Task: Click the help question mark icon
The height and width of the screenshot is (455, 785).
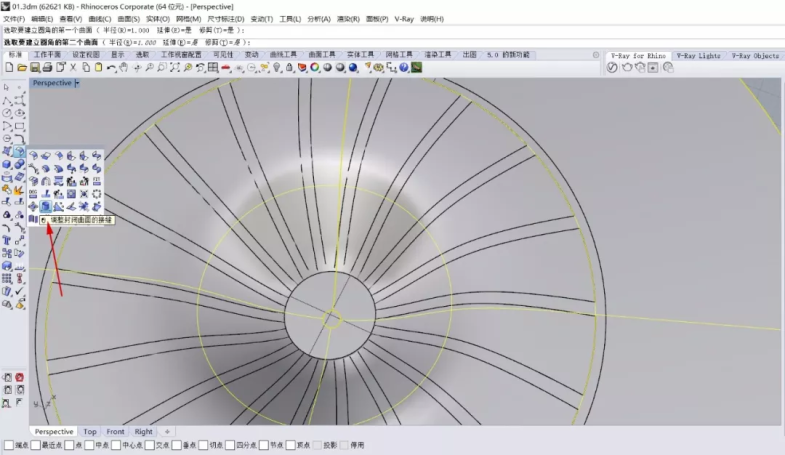Action: pos(403,67)
